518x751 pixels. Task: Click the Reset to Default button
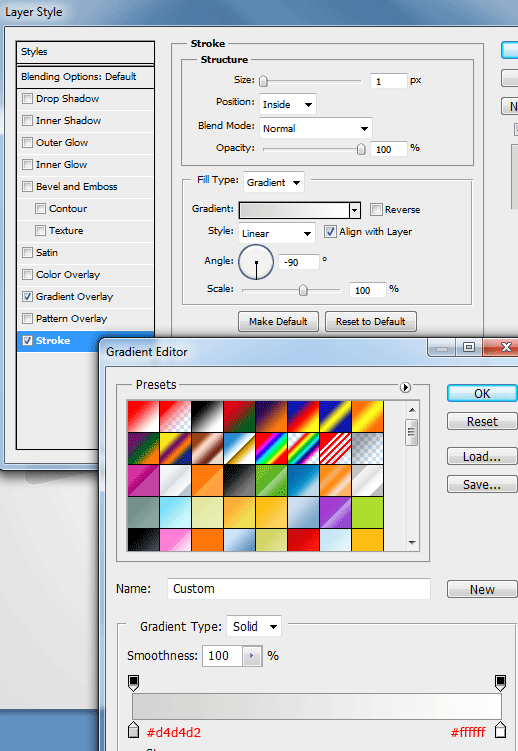[x=371, y=321]
